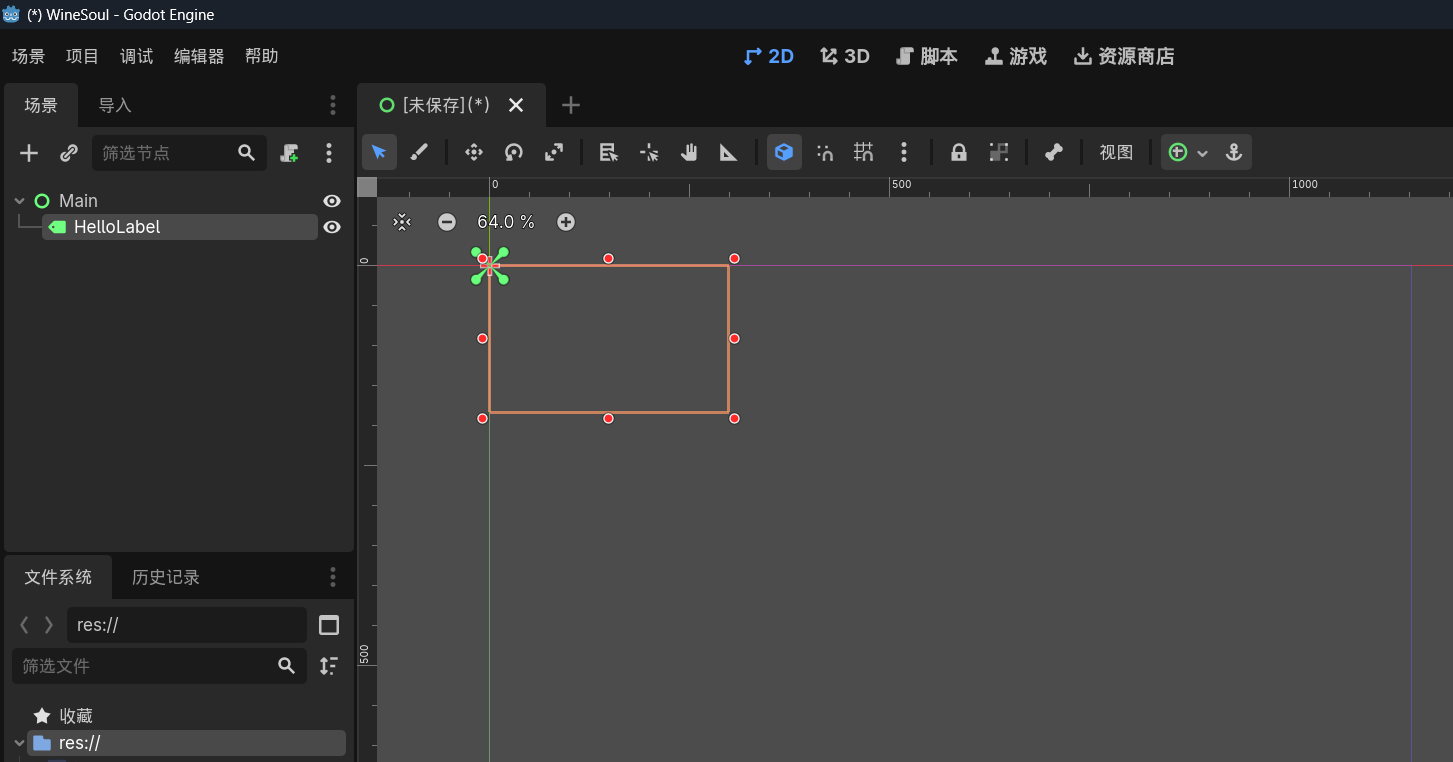Image resolution: width=1453 pixels, height=762 pixels.
Task: Switch to Move mode tool
Action: pyautogui.click(x=474, y=152)
